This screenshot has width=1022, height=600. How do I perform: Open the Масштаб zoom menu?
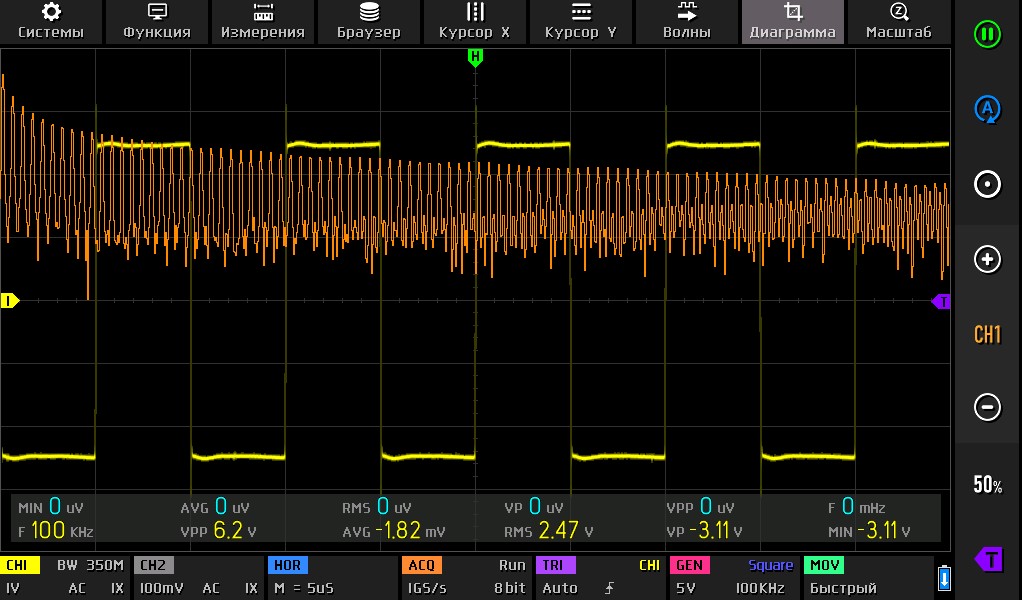point(898,21)
